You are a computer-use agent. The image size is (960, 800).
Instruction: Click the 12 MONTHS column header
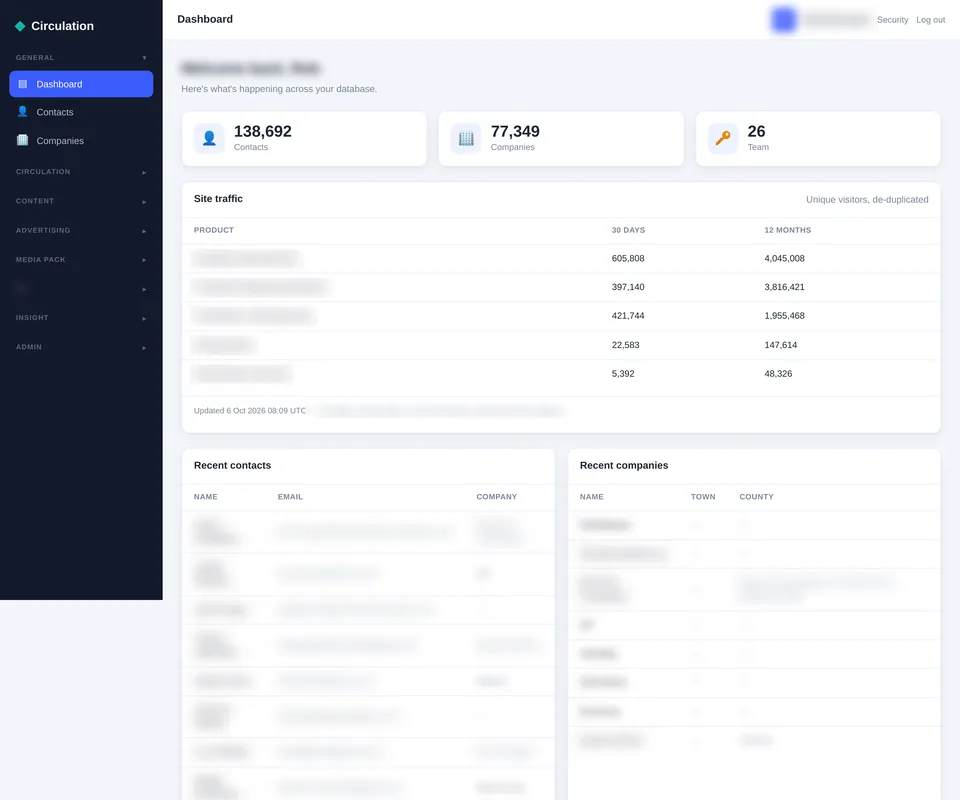coord(787,230)
